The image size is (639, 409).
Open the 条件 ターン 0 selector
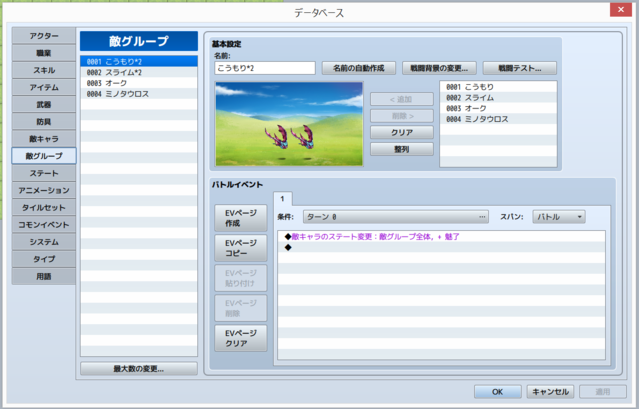tap(396, 217)
